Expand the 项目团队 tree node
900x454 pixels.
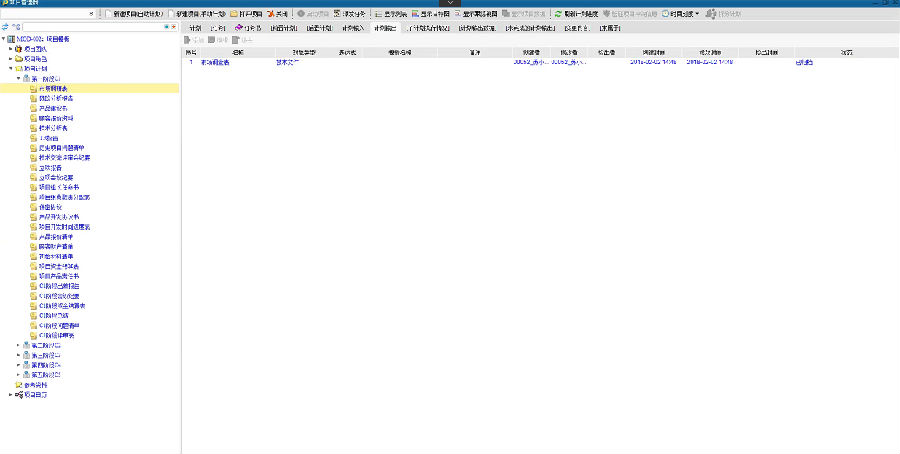10,49
